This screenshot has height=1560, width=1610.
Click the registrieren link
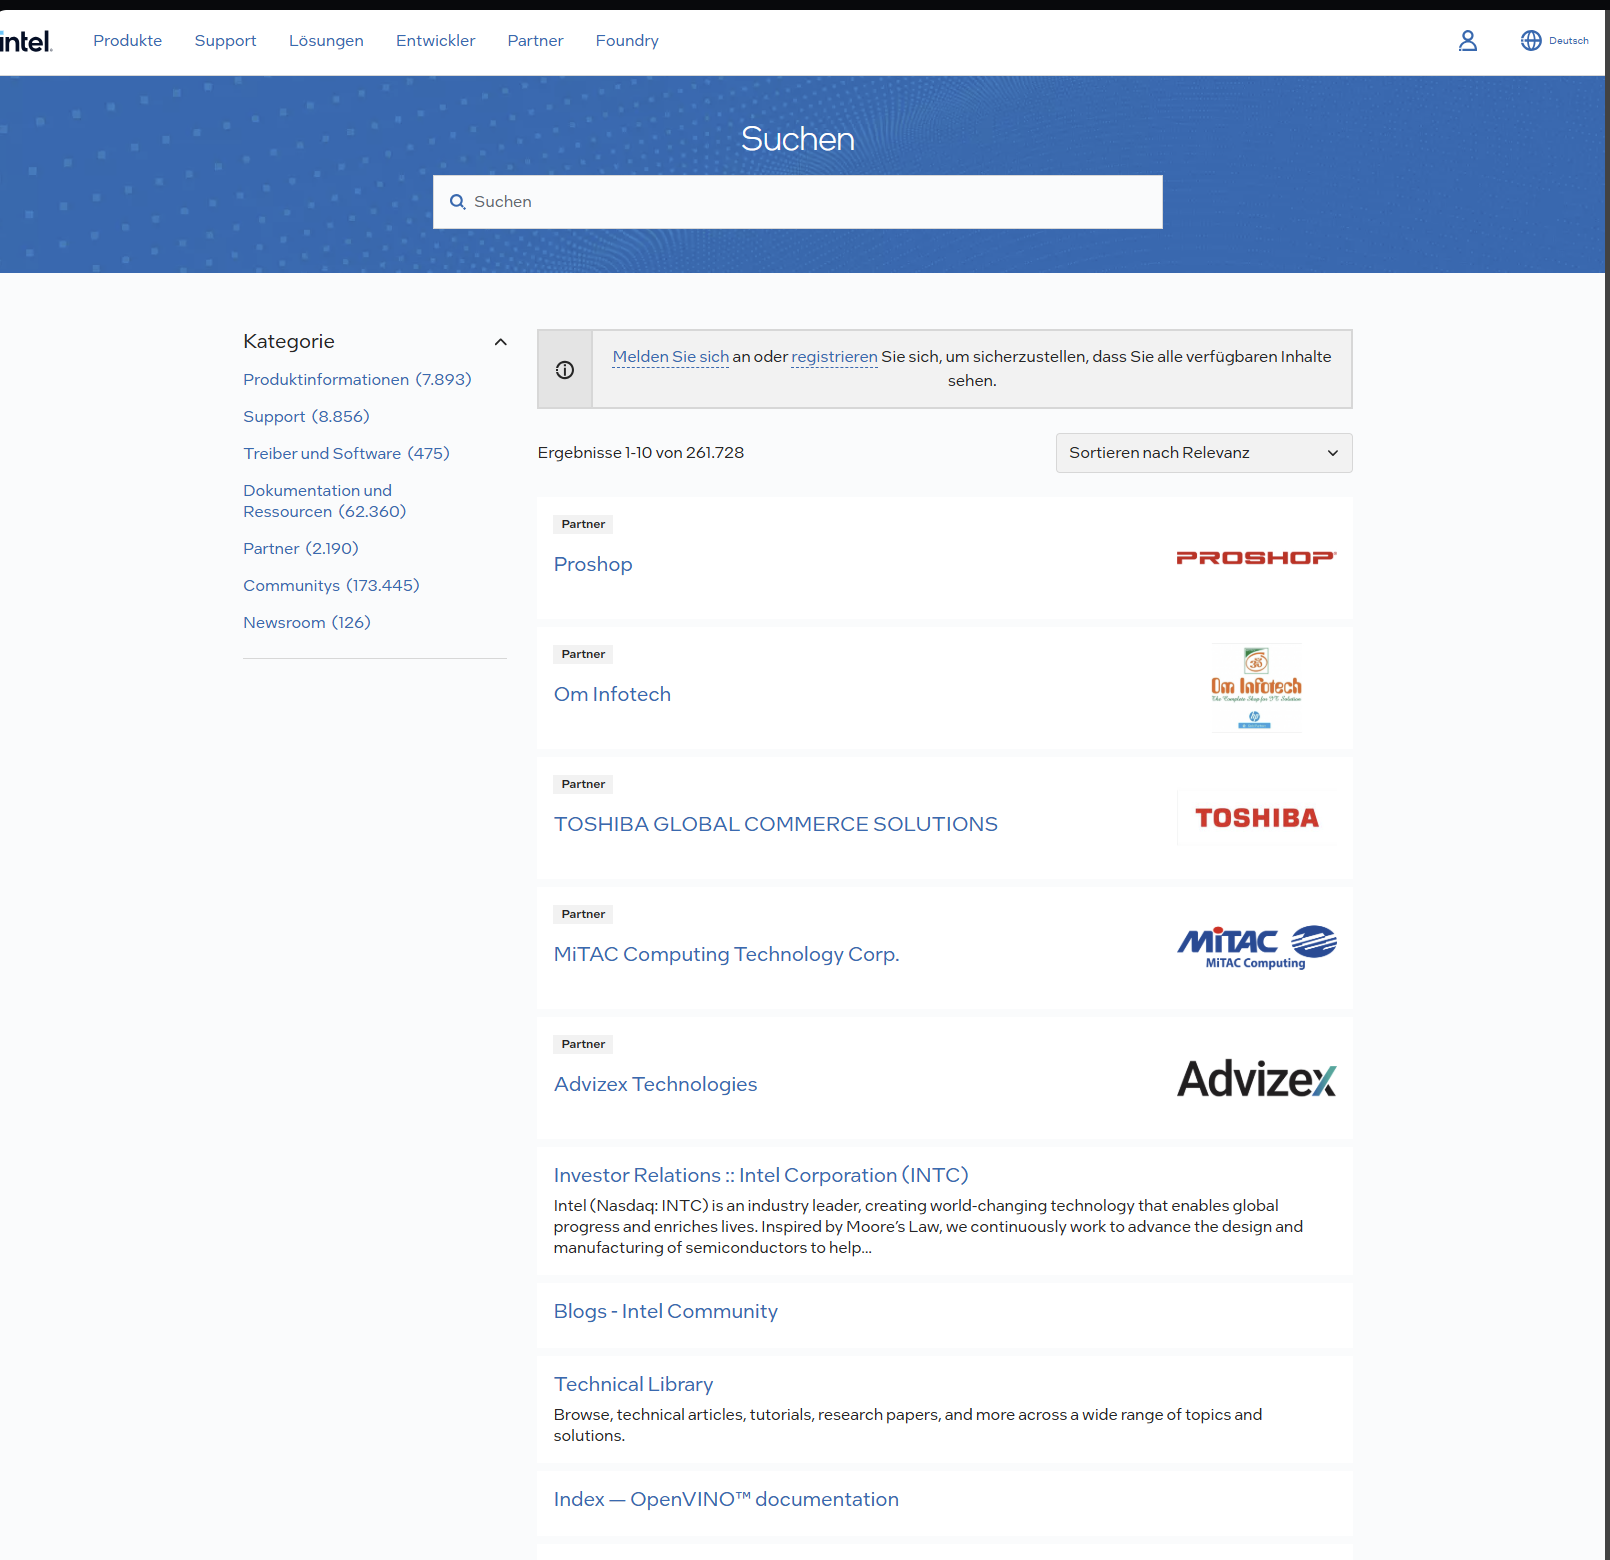[x=834, y=357]
